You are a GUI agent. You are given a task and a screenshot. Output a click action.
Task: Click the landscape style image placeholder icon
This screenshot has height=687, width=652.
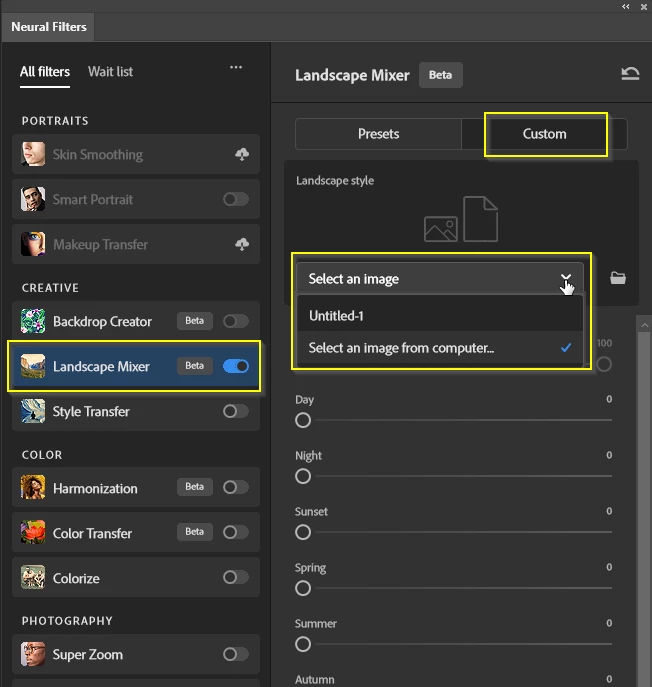[441, 229]
